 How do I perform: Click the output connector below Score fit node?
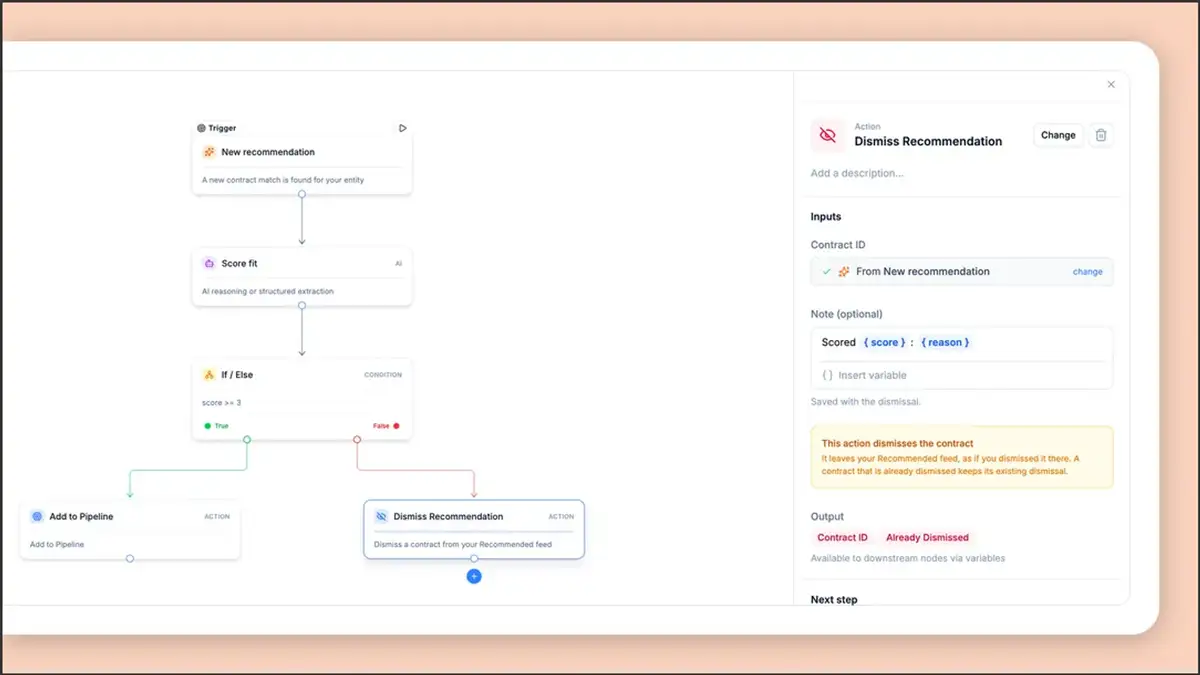pos(302,305)
